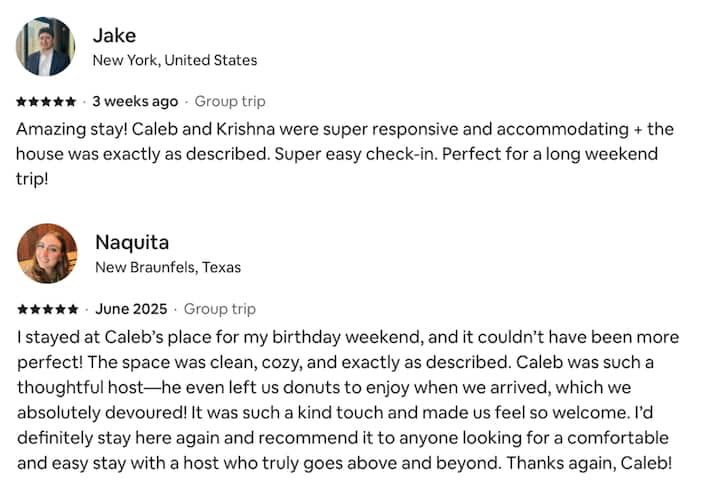Viewport: 720px width, 490px height.
Task: Click Jake's location New York, United States
Action: pyautogui.click(x=174, y=60)
